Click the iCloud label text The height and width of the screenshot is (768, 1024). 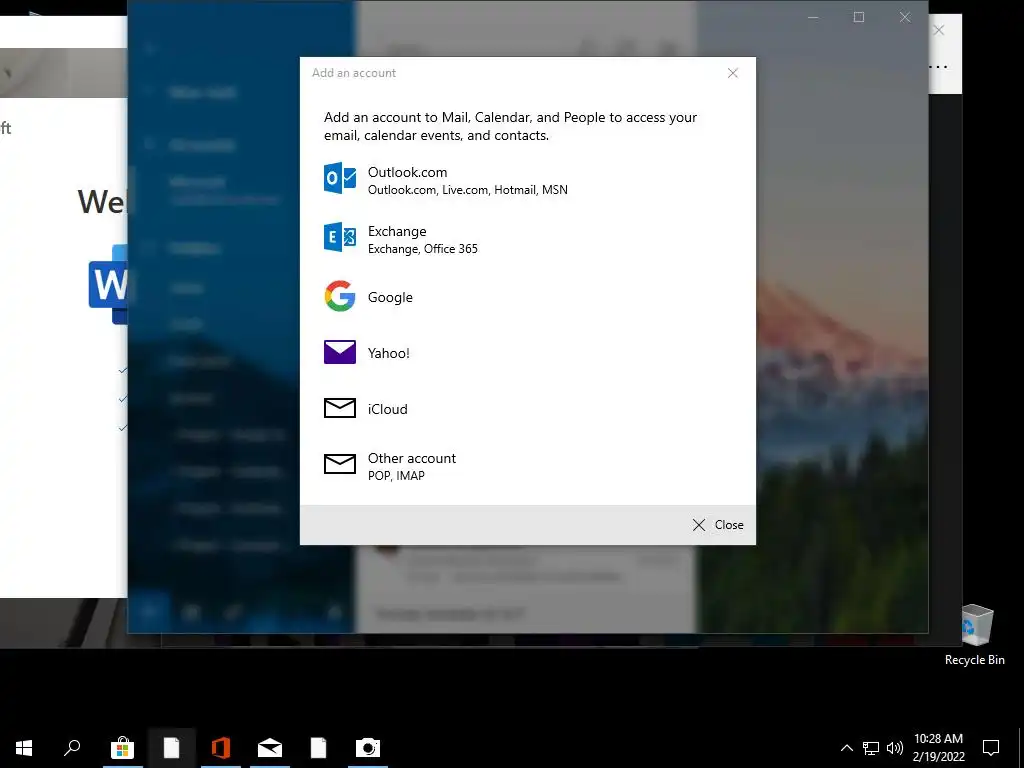387,409
